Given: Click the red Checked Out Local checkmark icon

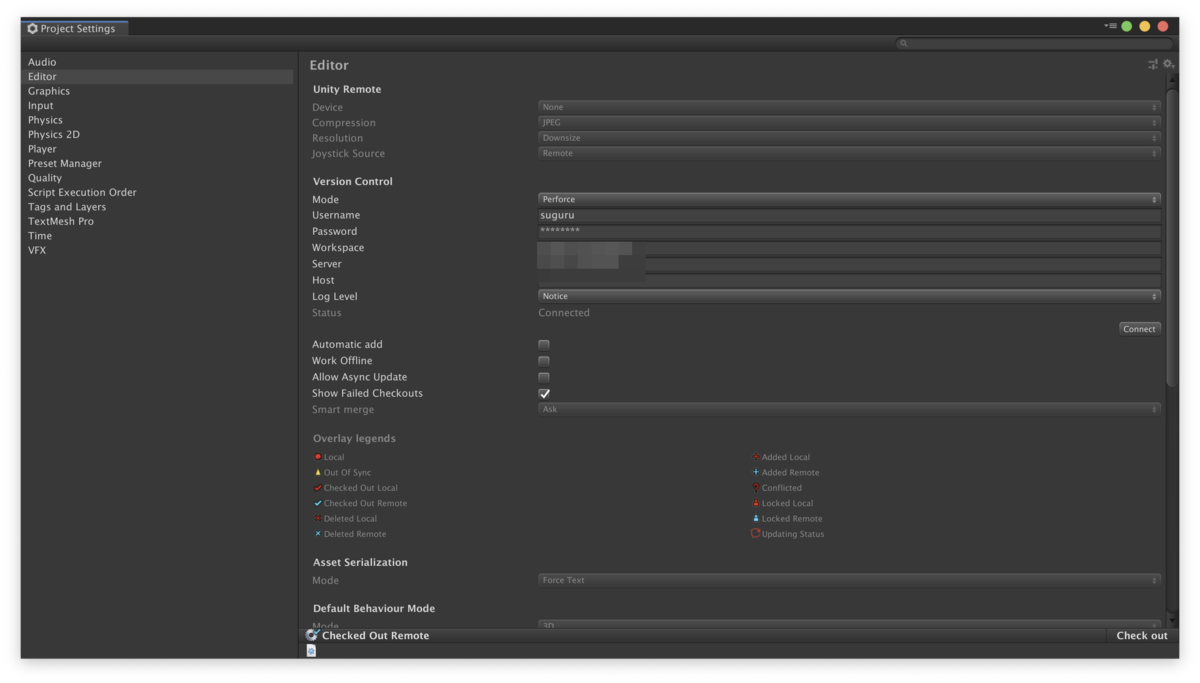Looking at the screenshot, I should [318, 488].
